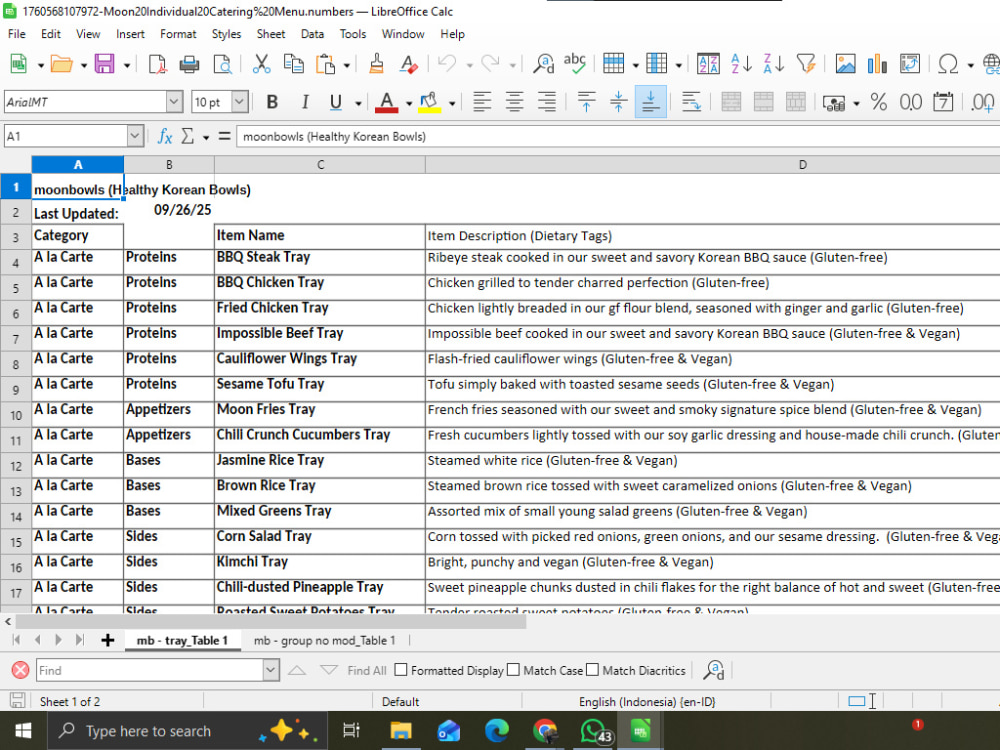This screenshot has width=1000, height=750.
Task: Click Find Next down arrow
Action: [x=328, y=670]
